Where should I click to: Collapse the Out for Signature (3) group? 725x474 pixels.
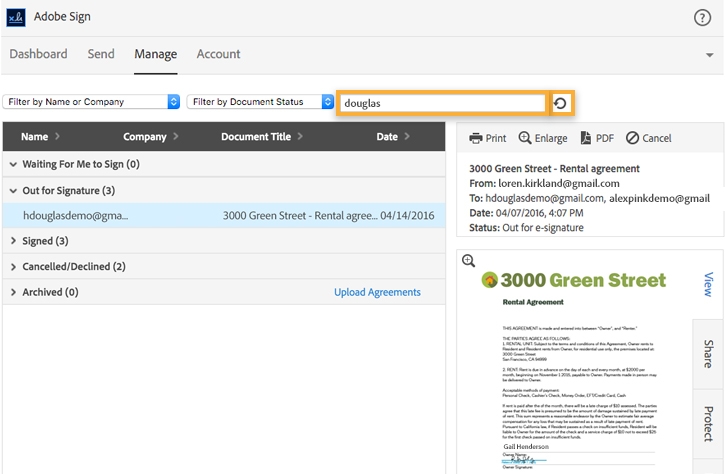tap(13, 190)
